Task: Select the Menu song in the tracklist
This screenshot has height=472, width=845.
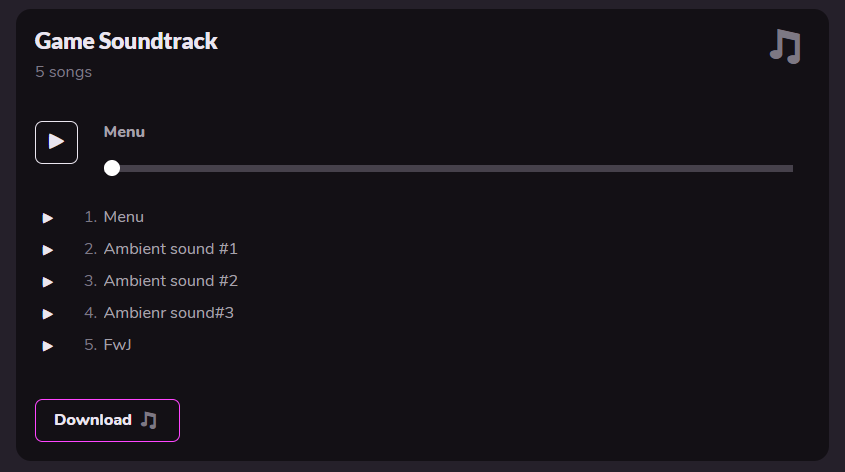Action: pyautogui.click(x=124, y=217)
